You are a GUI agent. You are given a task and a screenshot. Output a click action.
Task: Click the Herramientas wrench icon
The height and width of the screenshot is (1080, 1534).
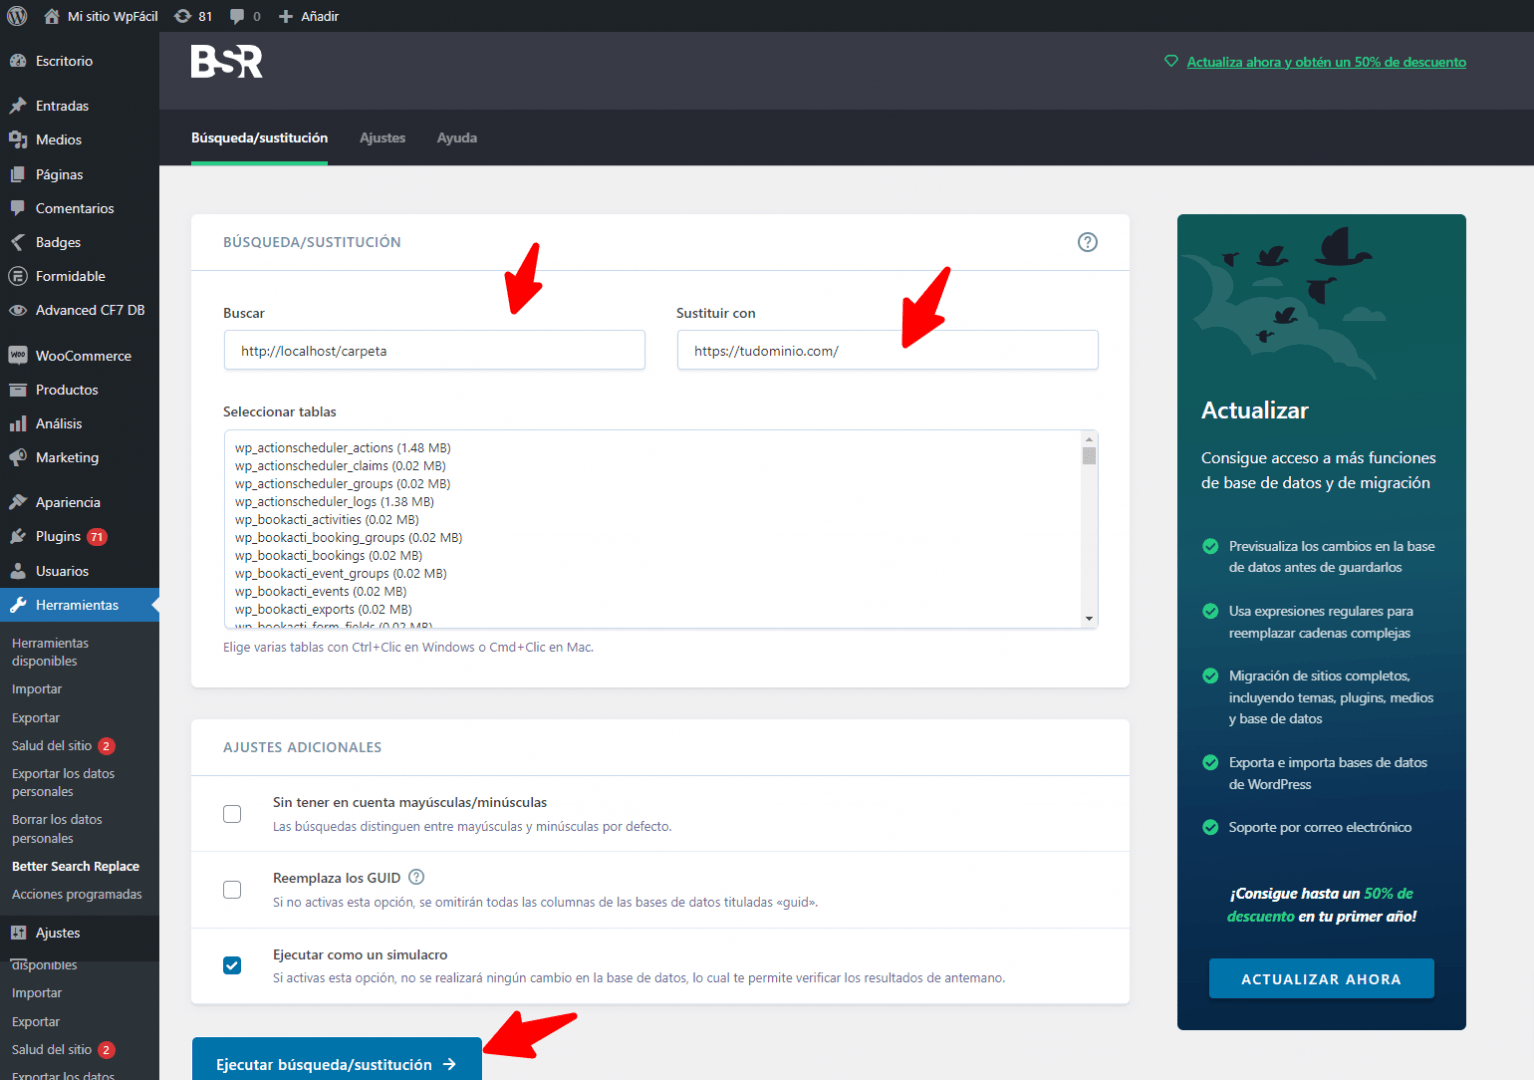click(x=18, y=605)
